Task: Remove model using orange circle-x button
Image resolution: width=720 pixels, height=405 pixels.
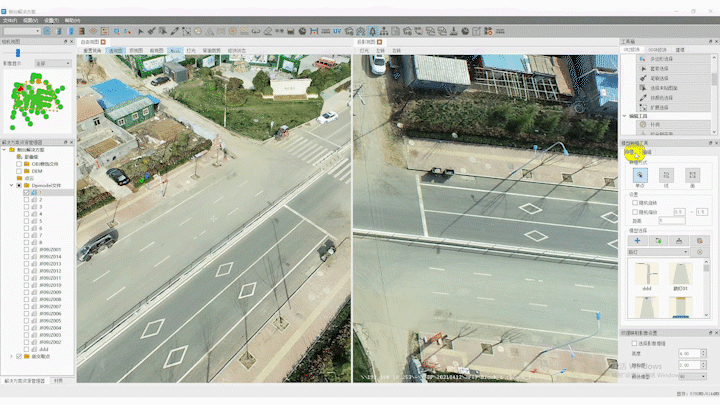Action: [x=699, y=252]
